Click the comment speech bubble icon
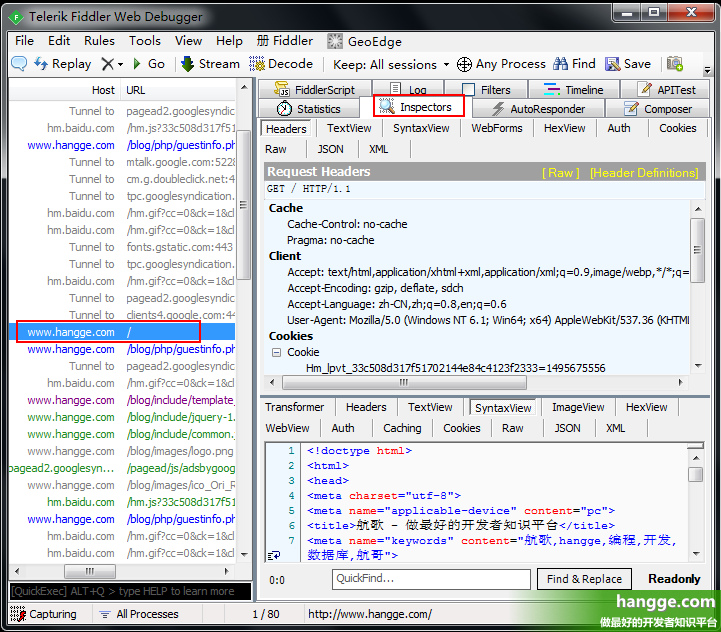The height and width of the screenshot is (632, 721). (x=19, y=63)
